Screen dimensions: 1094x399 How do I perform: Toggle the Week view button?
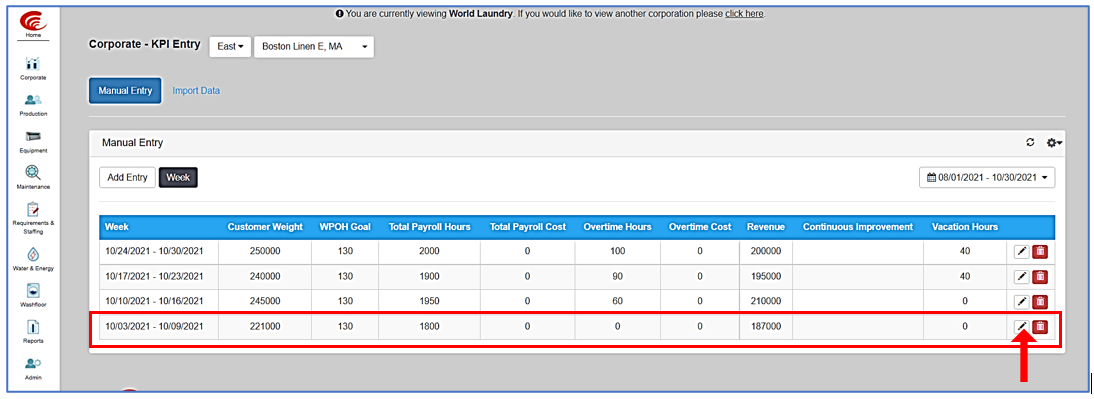pos(179,177)
